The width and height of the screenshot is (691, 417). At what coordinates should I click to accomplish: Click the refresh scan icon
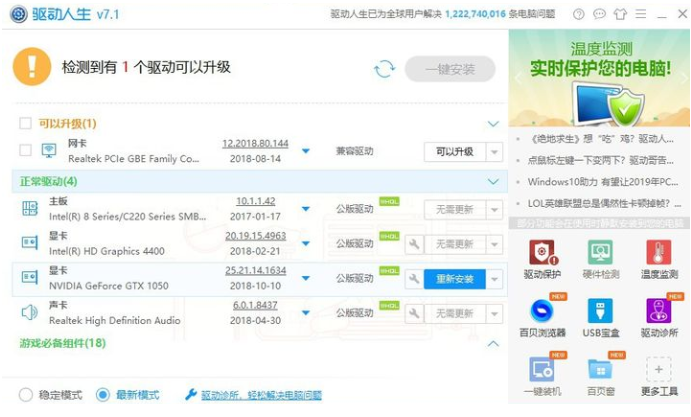click(x=384, y=69)
